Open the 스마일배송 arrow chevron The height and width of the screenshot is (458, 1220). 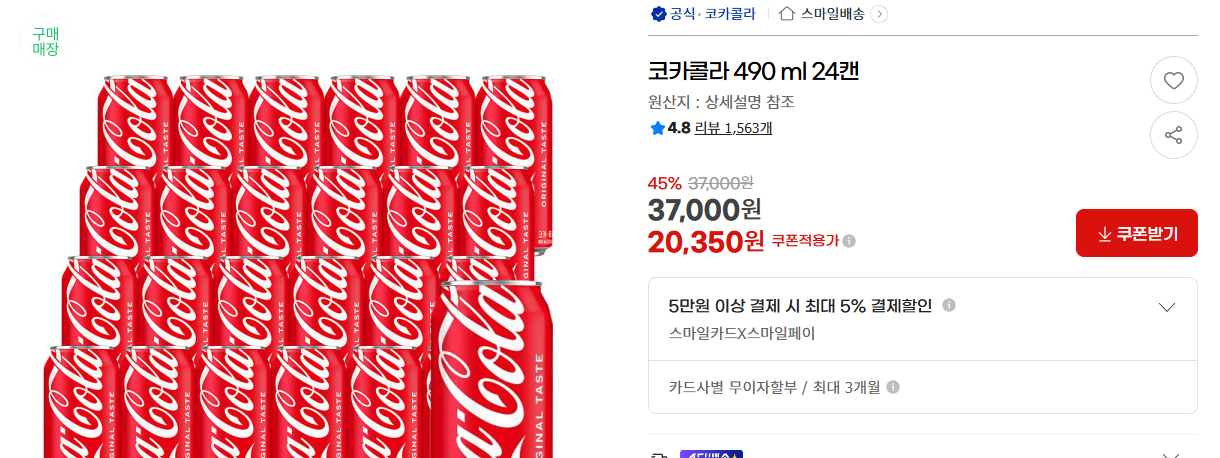[879, 14]
